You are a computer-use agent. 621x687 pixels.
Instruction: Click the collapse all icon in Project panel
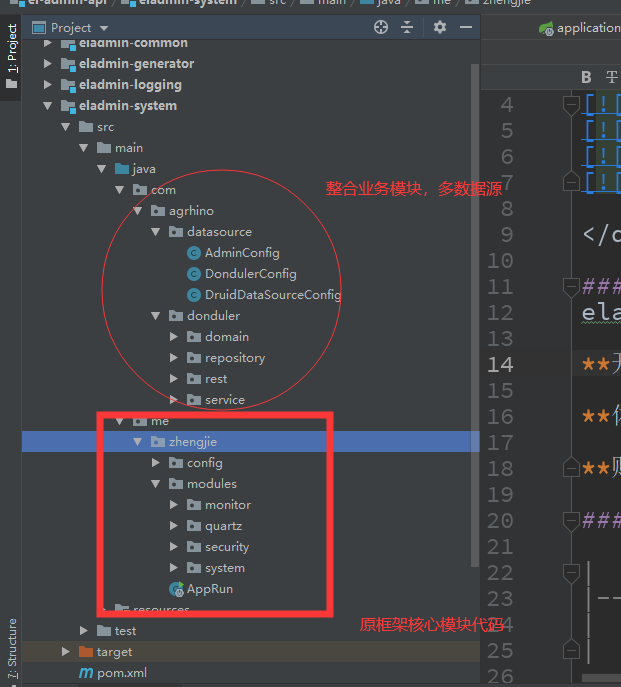pos(407,28)
